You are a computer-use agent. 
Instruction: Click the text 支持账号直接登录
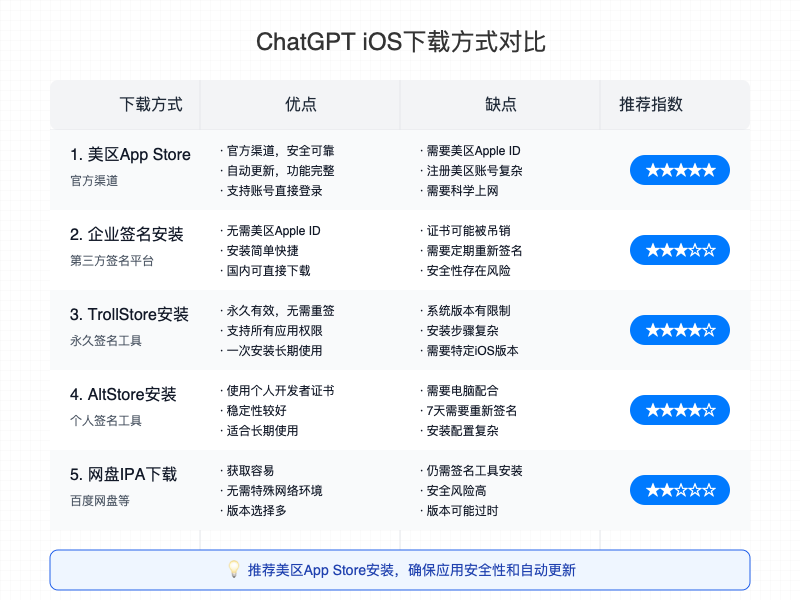[274, 190]
